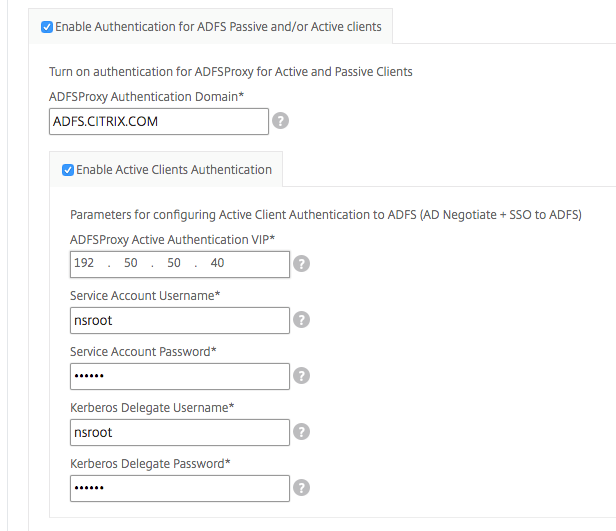Viewport: 616px width, 531px height.
Task: Click the 'Enable Active Clients Authentication' label text
Action: (x=174, y=170)
